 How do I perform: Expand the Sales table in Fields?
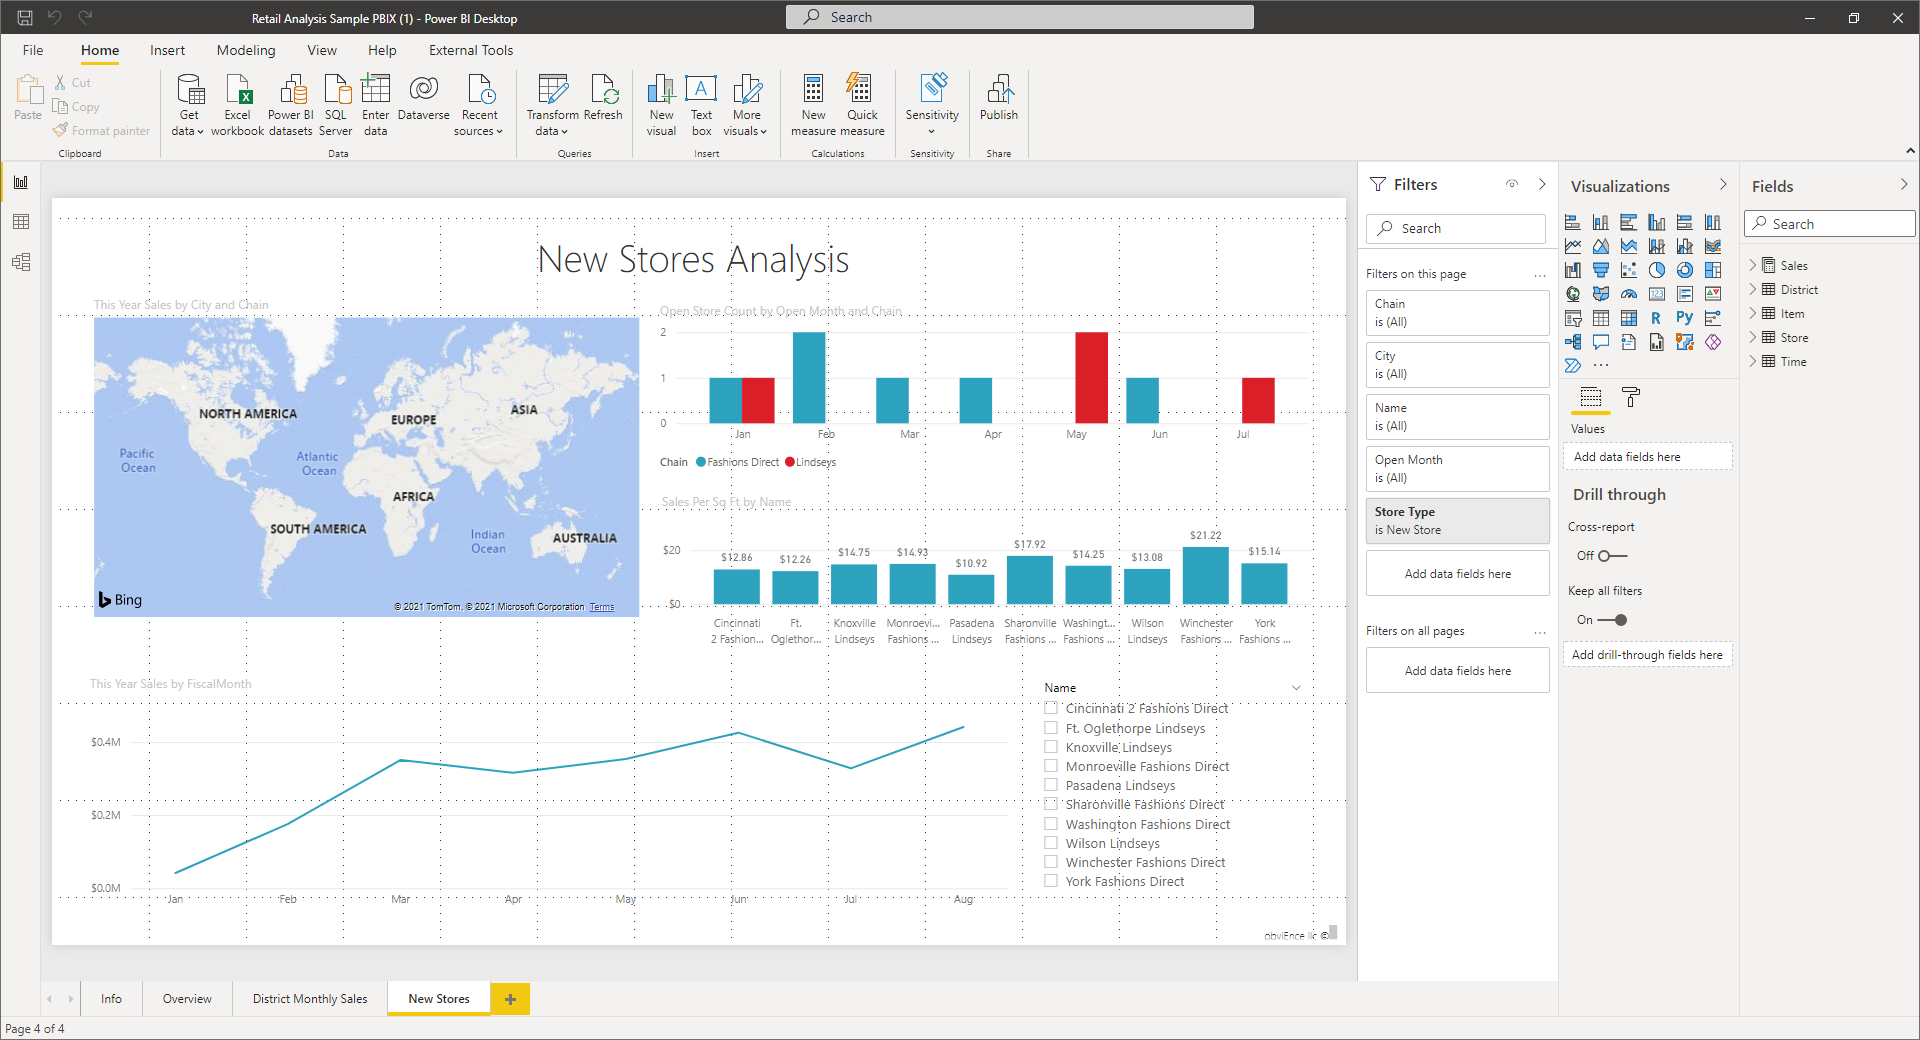click(1753, 265)
